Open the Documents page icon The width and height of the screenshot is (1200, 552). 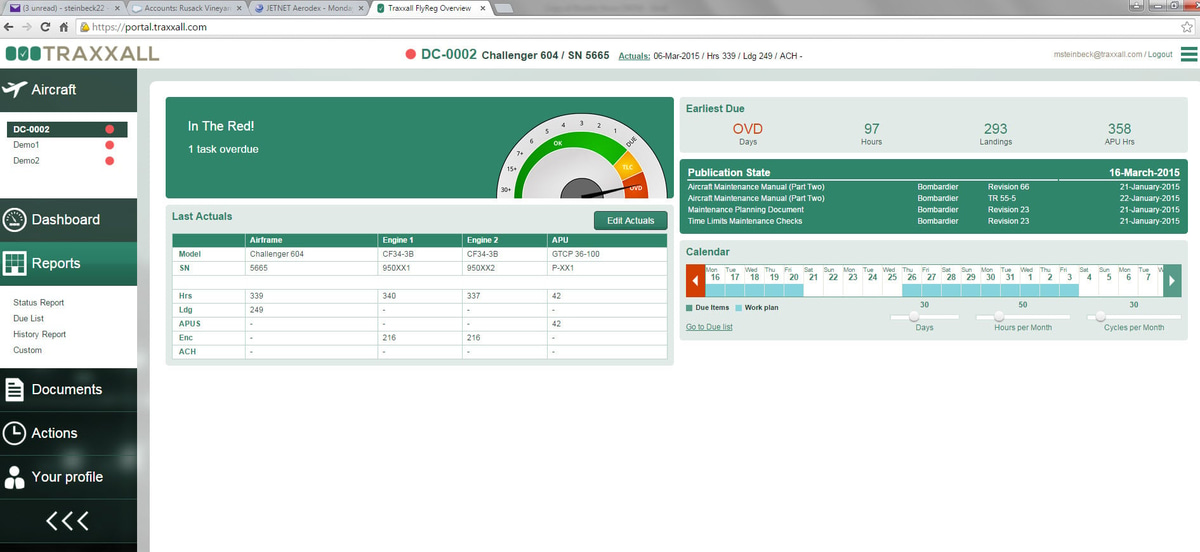[x=15, y=390]
